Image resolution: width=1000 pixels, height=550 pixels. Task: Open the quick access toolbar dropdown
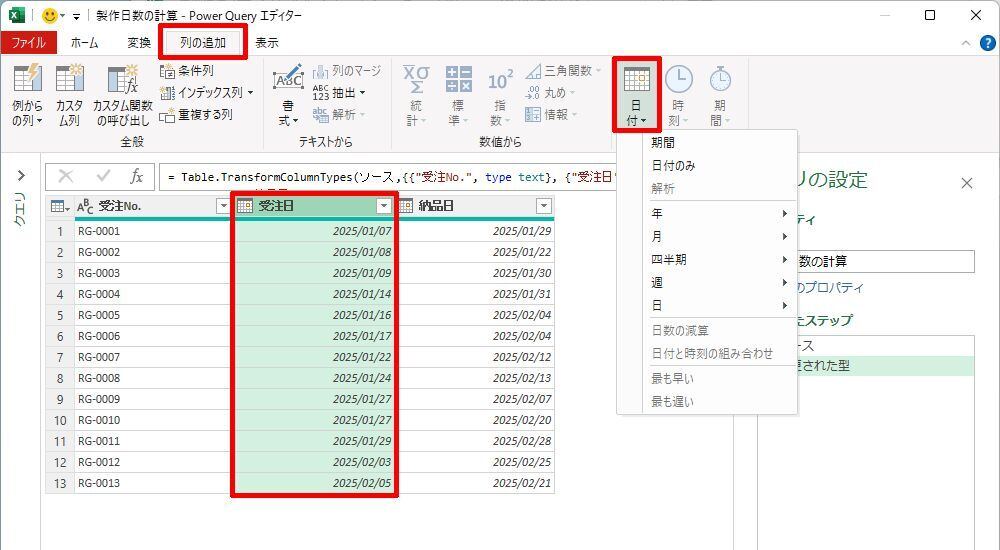pos(77,16)
